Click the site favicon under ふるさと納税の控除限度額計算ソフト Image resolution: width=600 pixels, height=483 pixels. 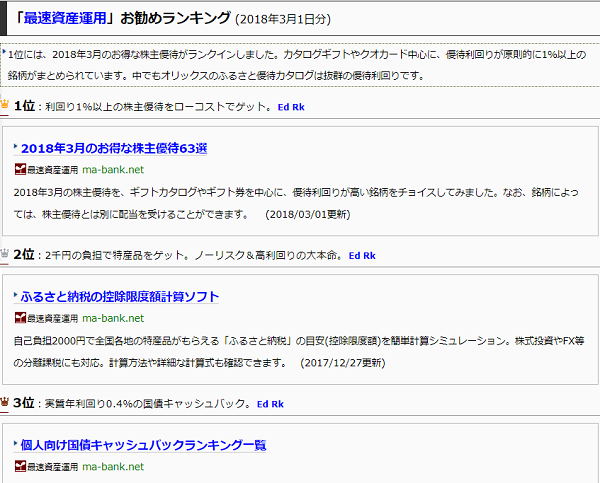[20, 318]
